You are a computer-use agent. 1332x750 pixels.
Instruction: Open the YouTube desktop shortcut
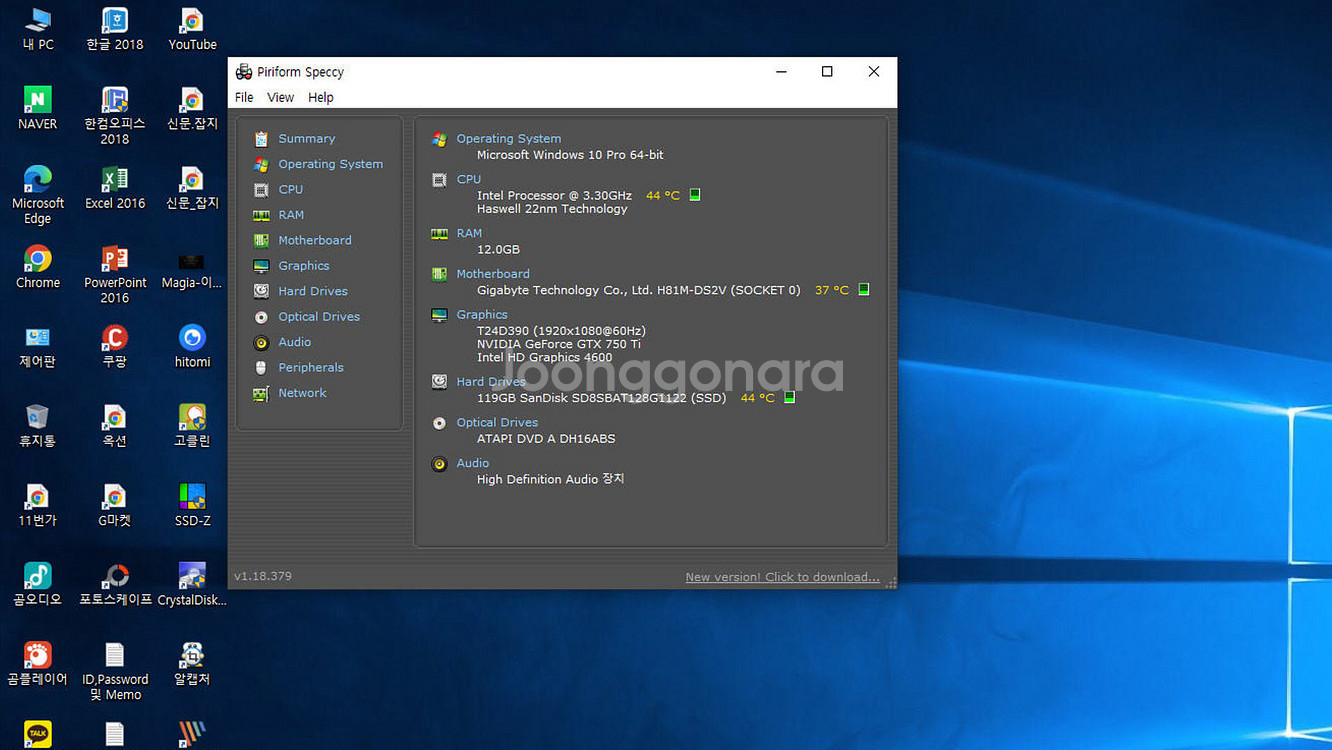click(x=192, y=29)
